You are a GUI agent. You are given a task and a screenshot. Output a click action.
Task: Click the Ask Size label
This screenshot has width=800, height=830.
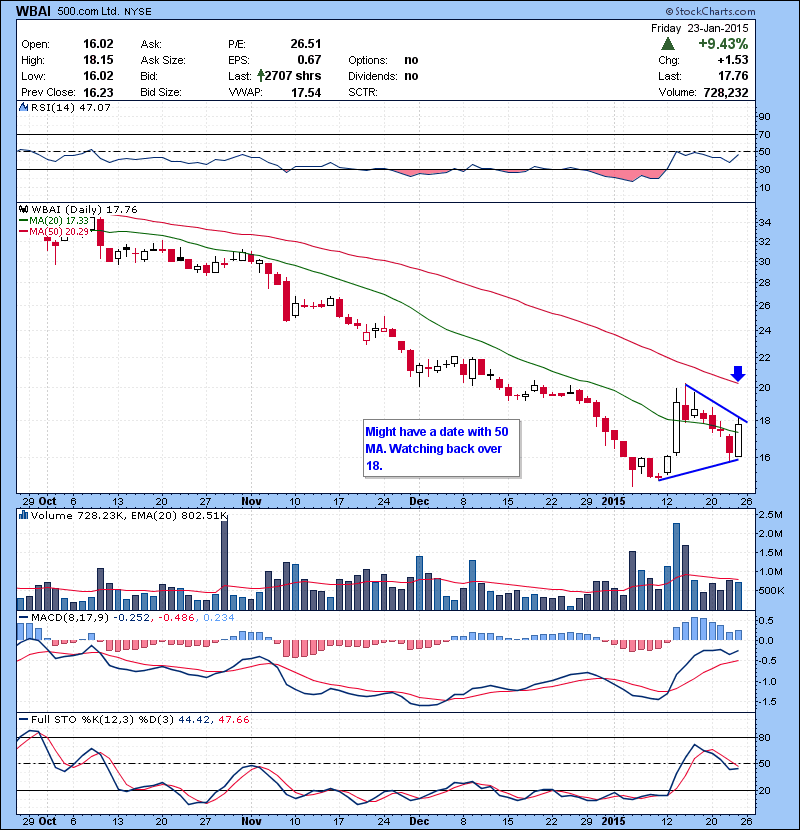[x=163, y=60]
